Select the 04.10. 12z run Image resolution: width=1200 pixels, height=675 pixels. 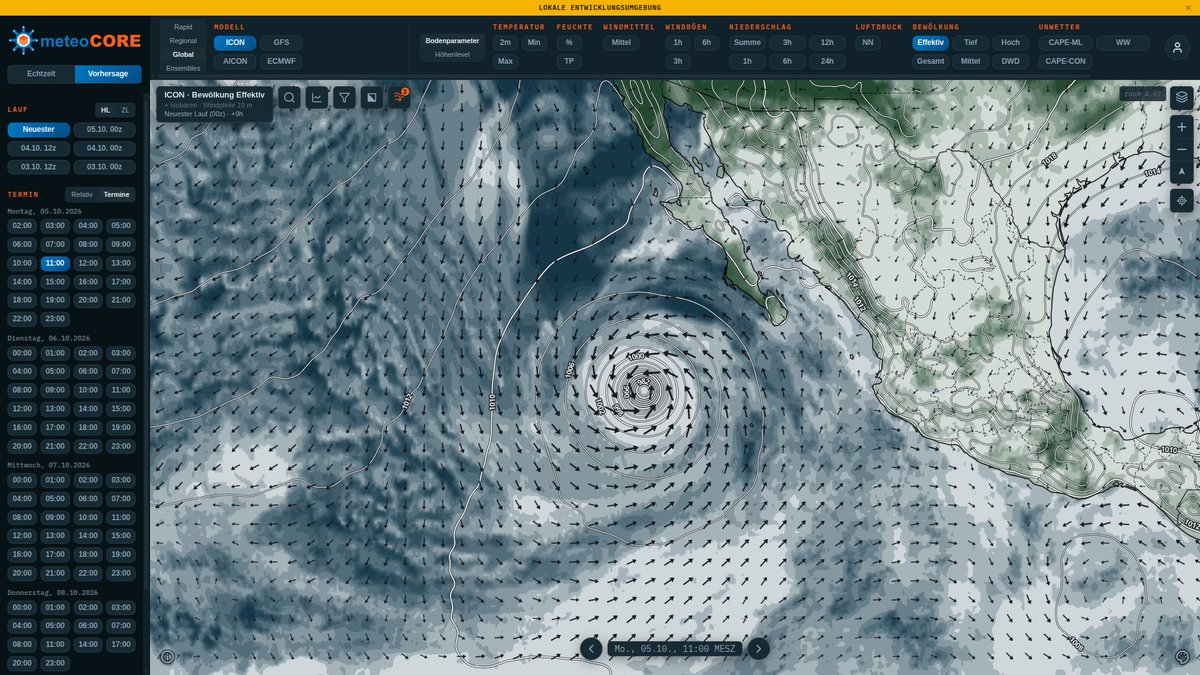pyautogui.click(x=39, y=148)
